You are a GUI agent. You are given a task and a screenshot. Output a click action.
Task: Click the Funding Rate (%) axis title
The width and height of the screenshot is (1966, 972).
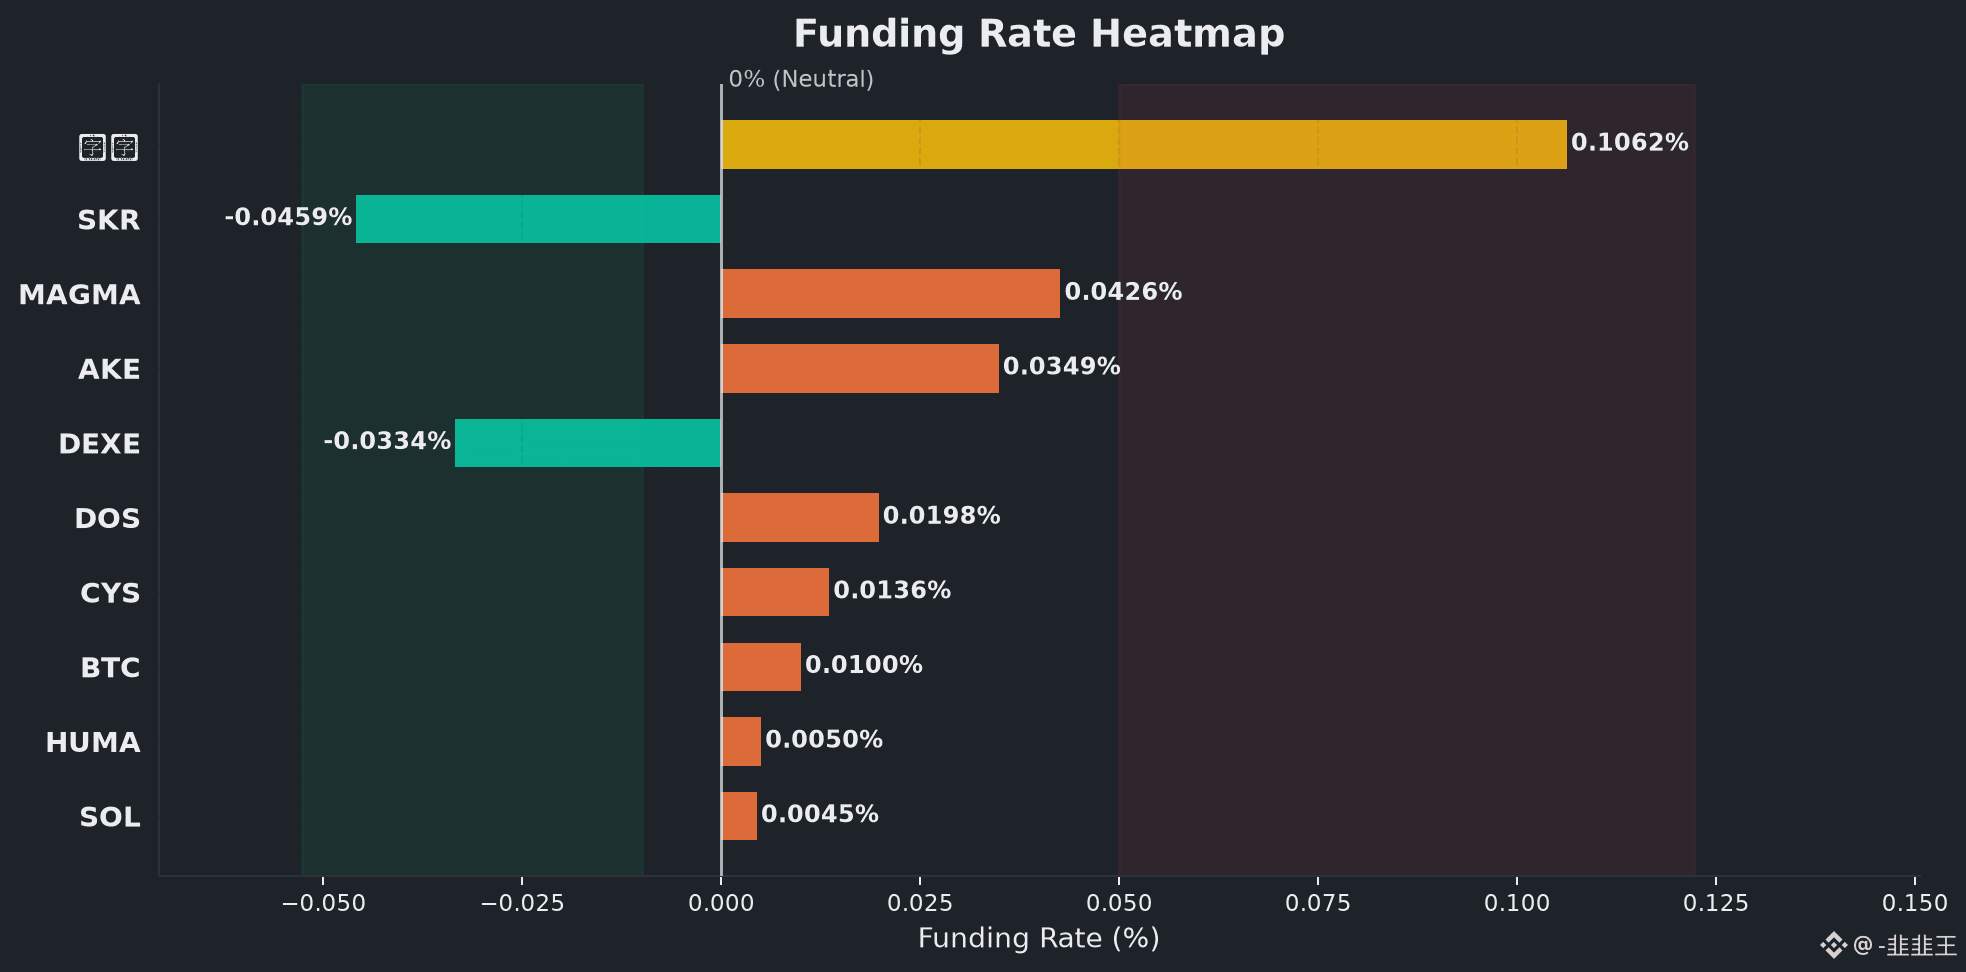coord(1039,939)
